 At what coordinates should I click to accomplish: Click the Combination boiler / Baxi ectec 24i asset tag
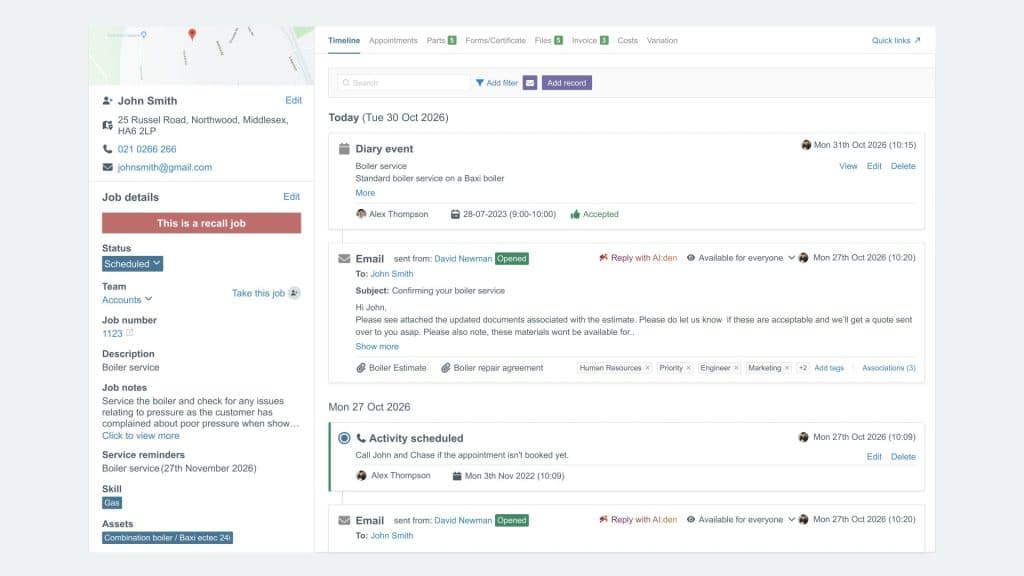pos(167,538)
